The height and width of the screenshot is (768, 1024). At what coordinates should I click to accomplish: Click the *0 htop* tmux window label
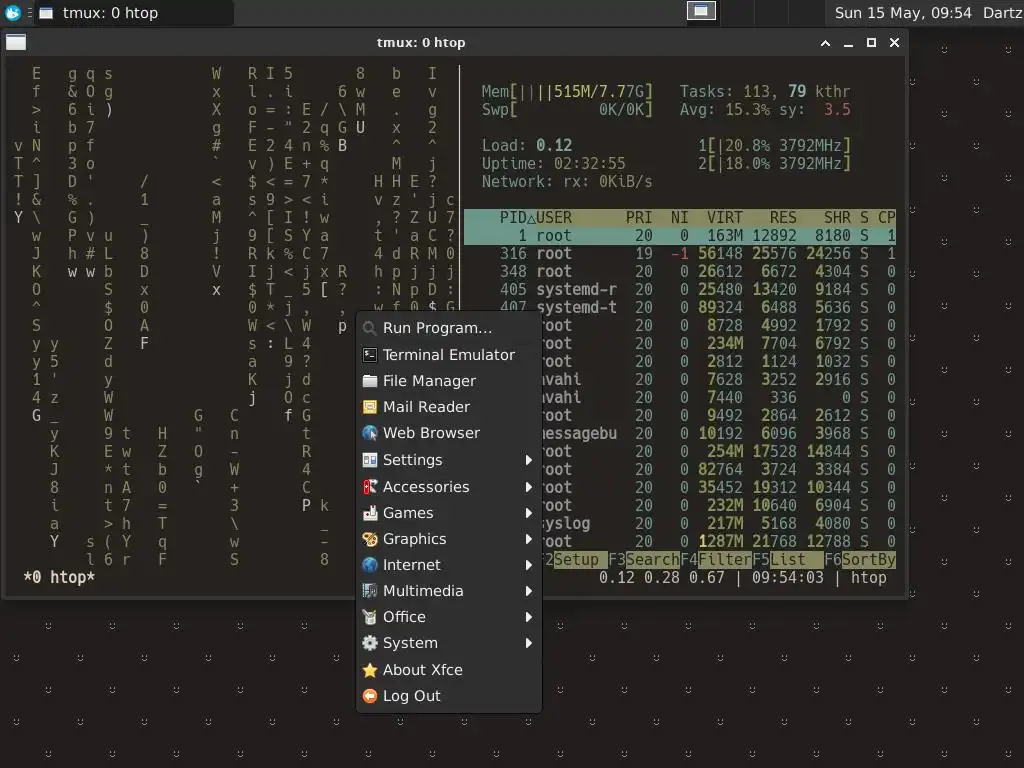(59, 577)
